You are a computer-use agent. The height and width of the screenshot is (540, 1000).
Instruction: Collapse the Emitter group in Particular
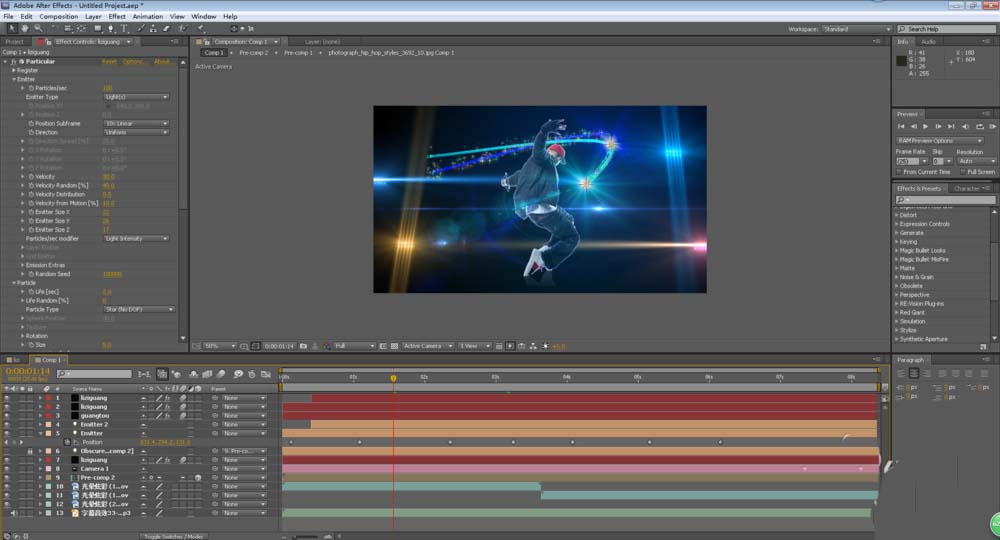14,79
